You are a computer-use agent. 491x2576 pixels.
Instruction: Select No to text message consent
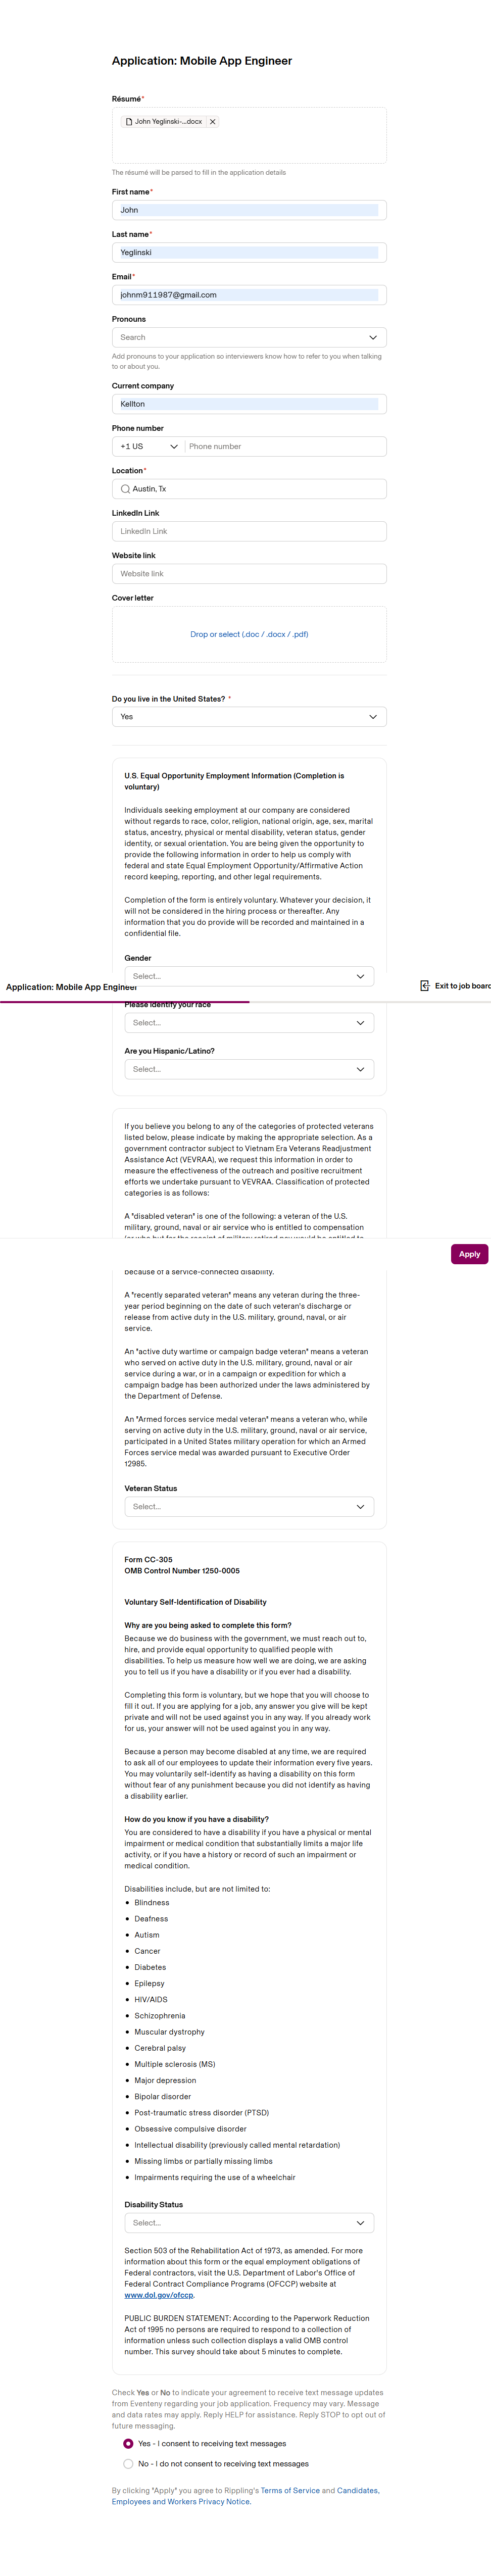[x=128, y=2464]
